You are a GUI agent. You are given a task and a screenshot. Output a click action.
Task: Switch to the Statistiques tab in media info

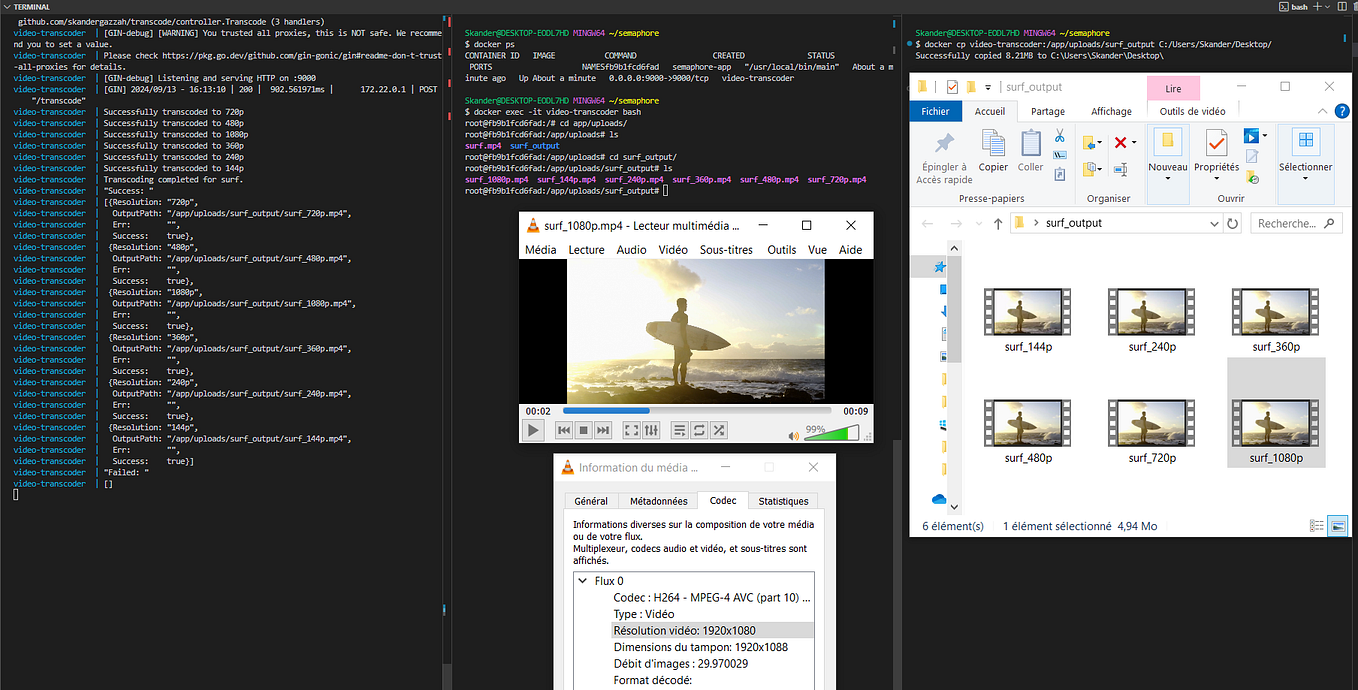click(783, 501)
